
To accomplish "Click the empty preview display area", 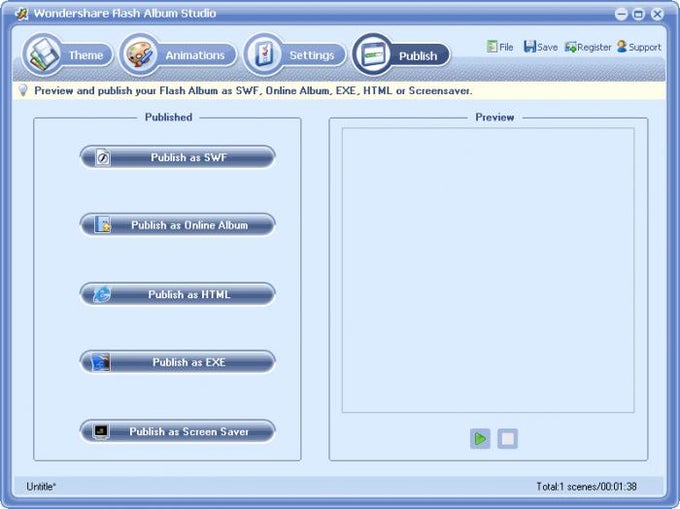I will click(x=488, y=270).
